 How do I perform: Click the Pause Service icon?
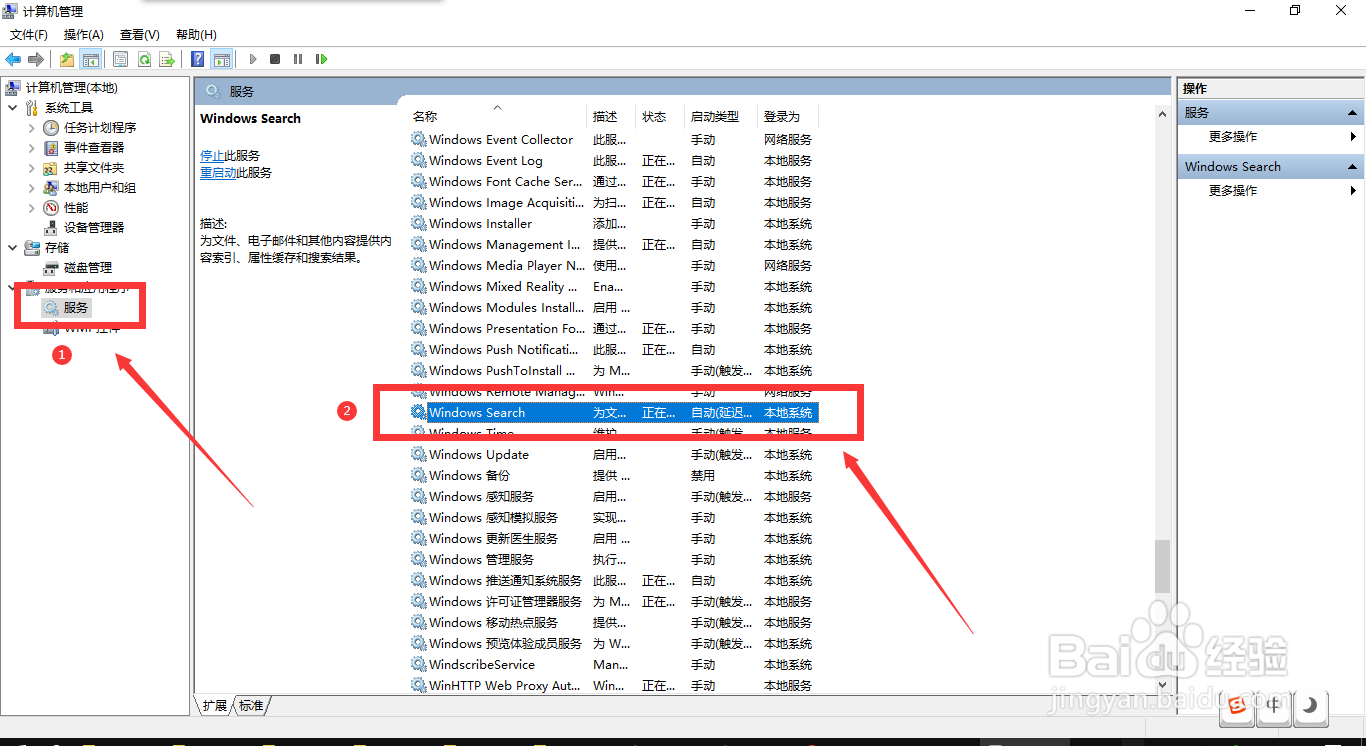coord(298,59)
